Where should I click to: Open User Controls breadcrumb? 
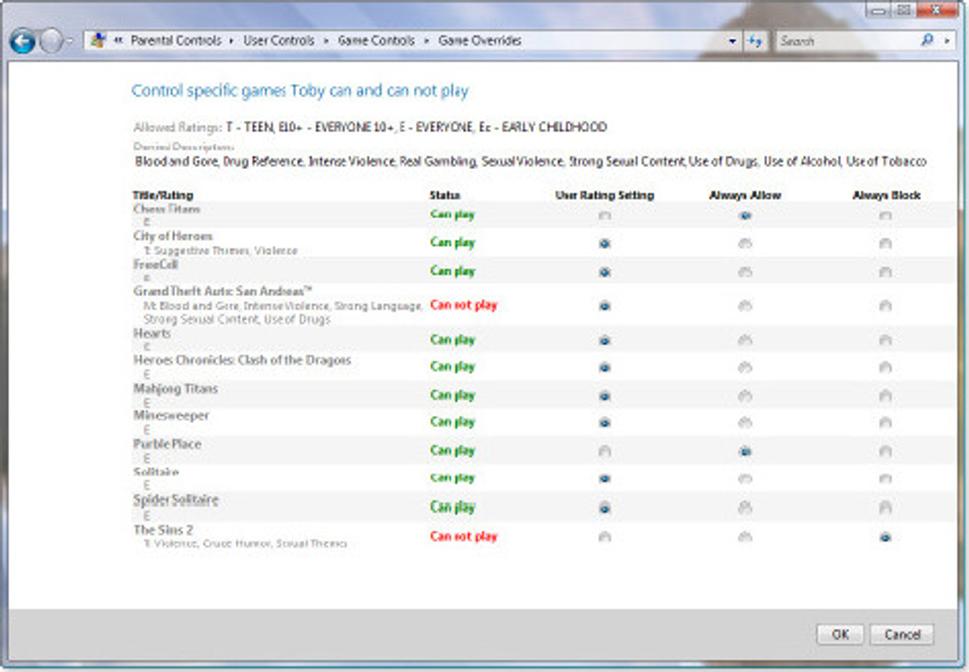[279, 41]
